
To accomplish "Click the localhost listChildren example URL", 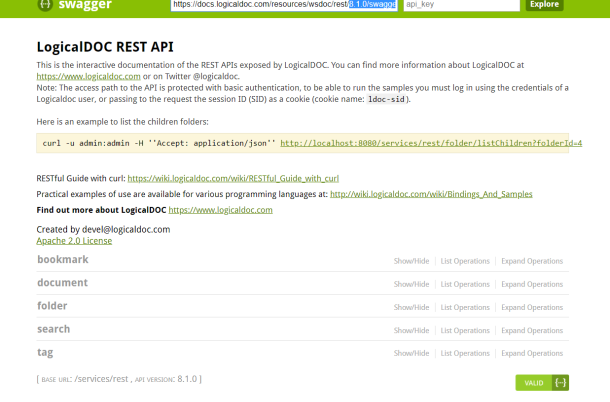I will [431, 143].
